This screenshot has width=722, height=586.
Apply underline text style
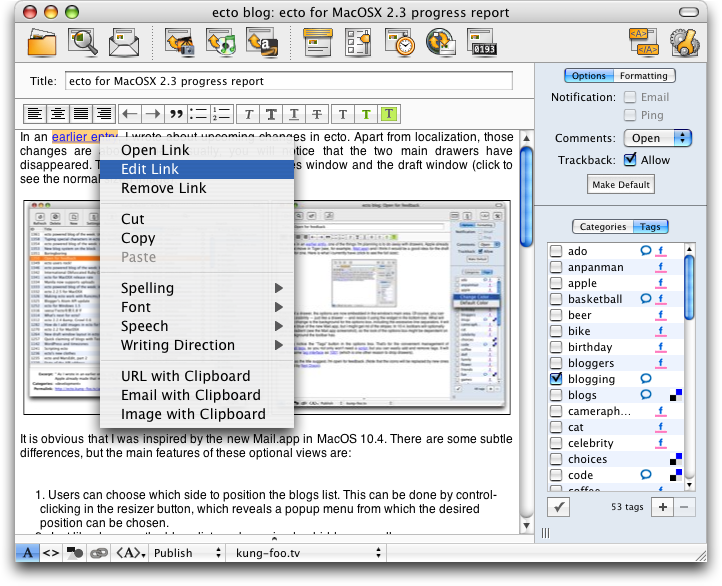(x=294, y=114)
